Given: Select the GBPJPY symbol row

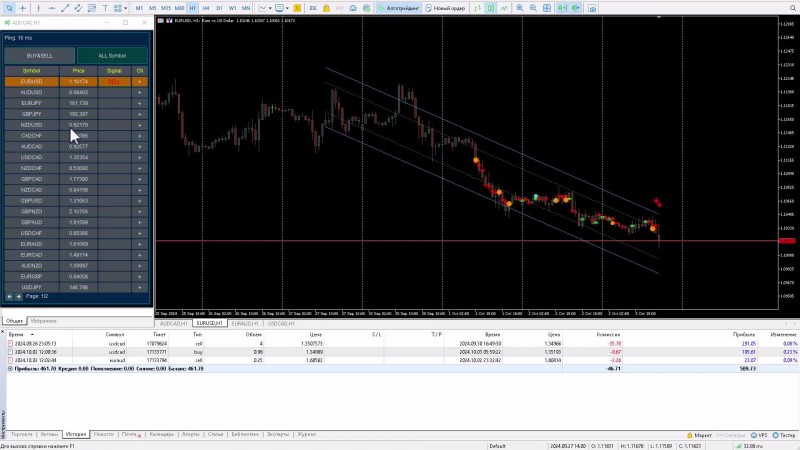Looking at the screenshot, I should pos(76,114).
